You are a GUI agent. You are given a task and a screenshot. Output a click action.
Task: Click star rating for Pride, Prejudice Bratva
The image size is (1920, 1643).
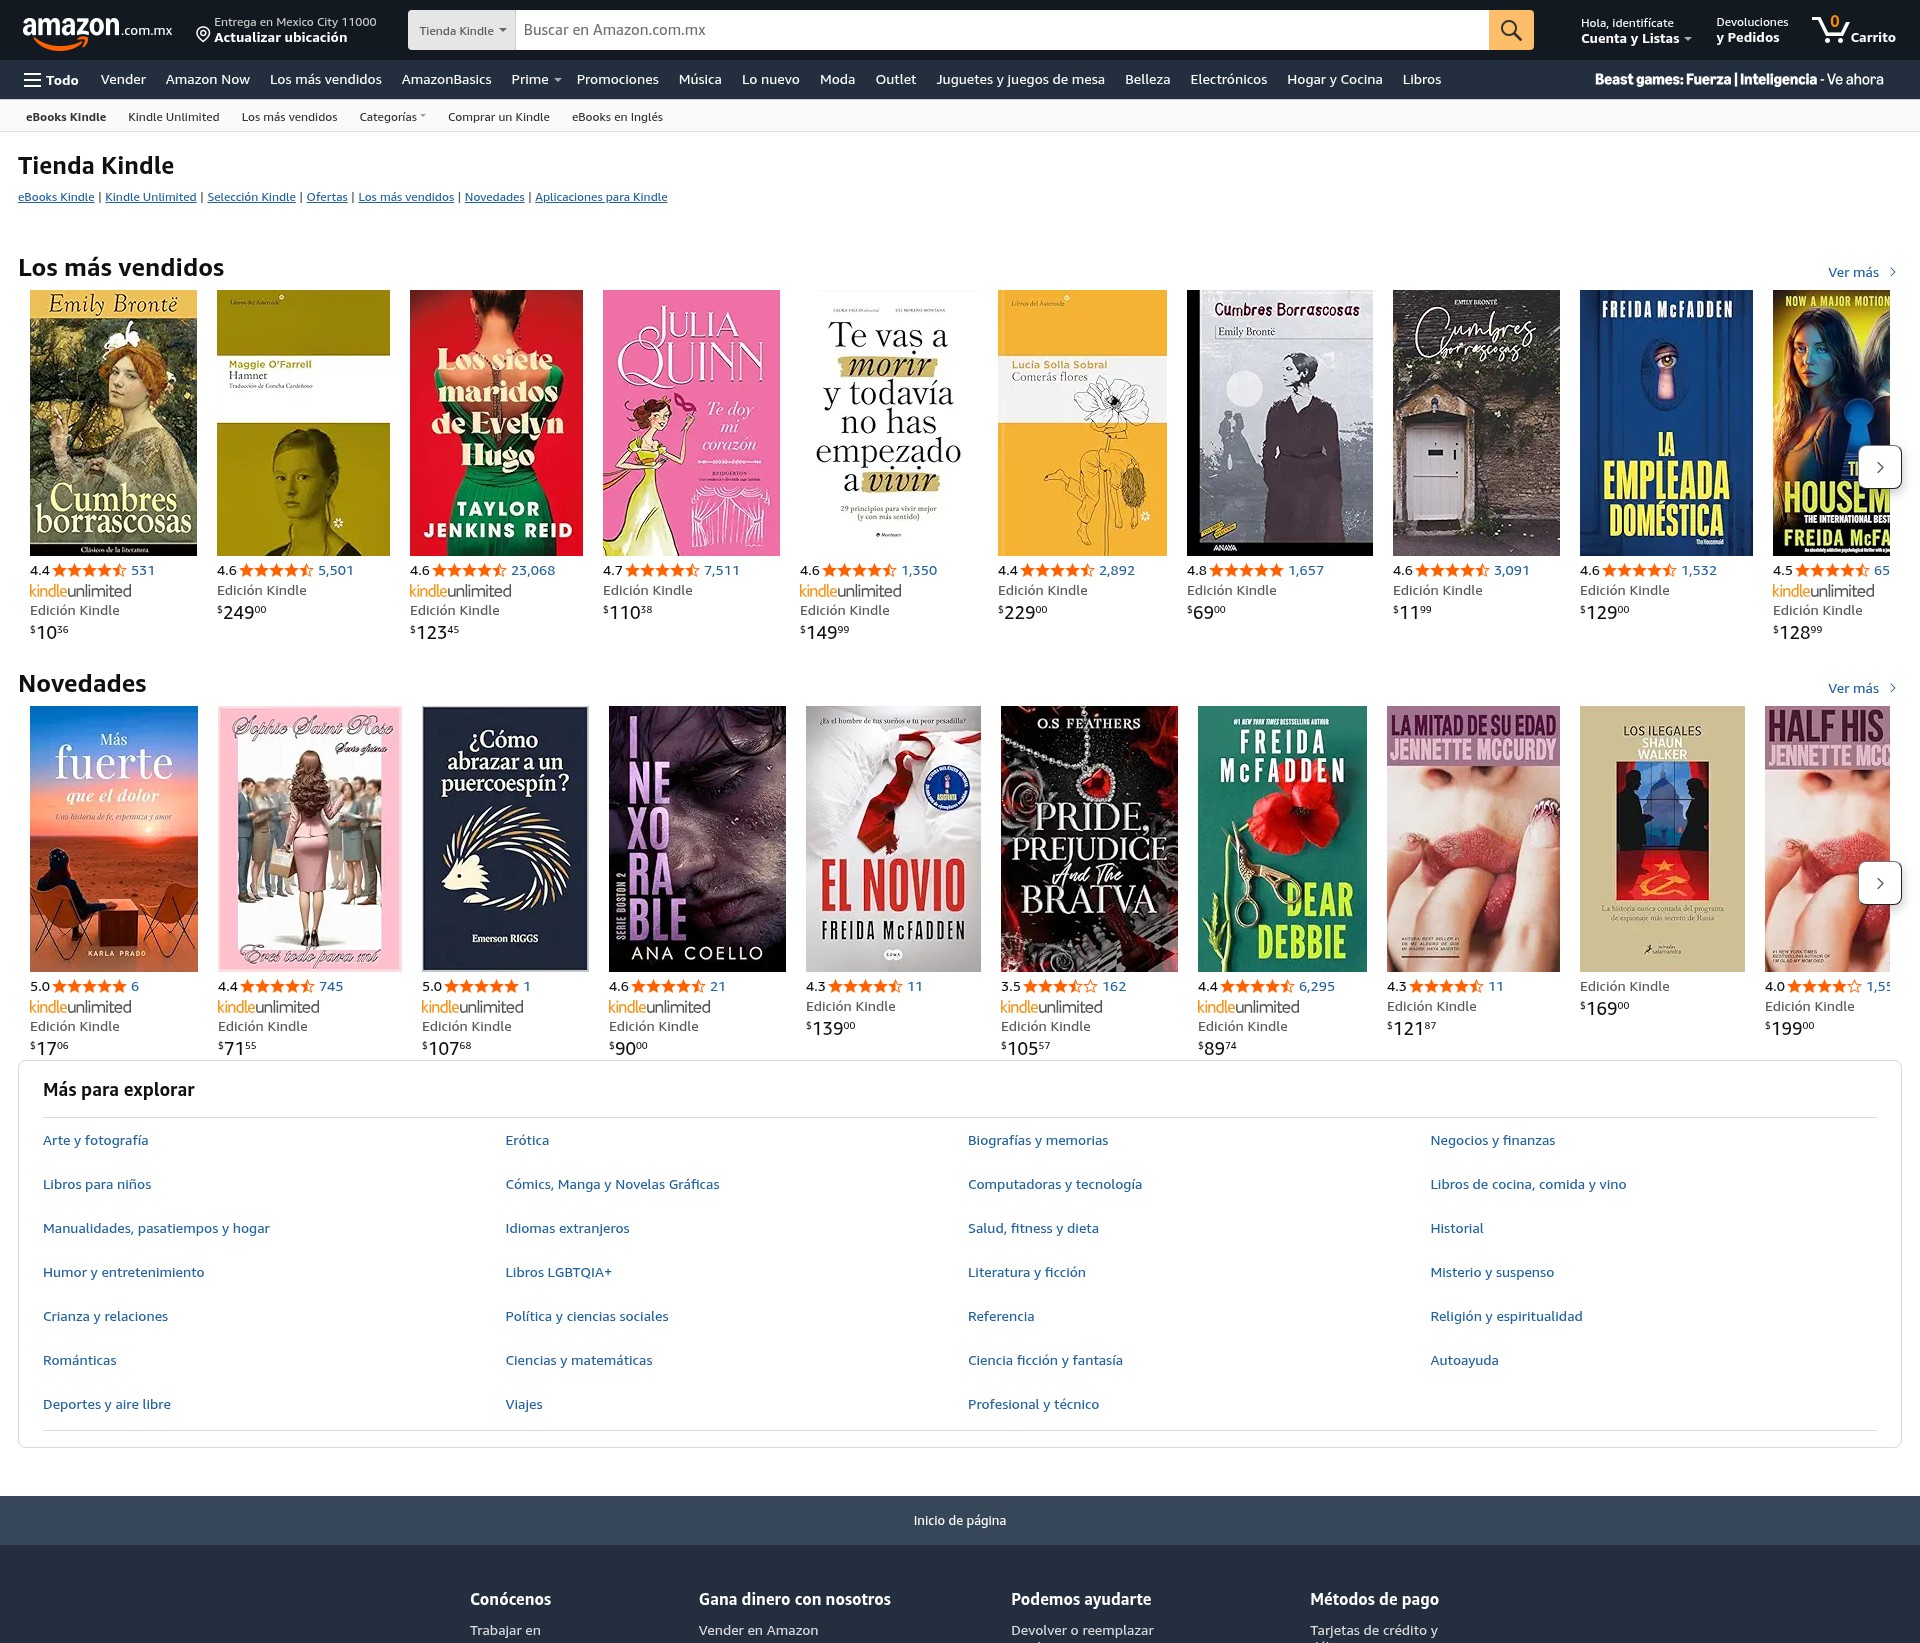pyautogui.click(x=1061, y=986)
